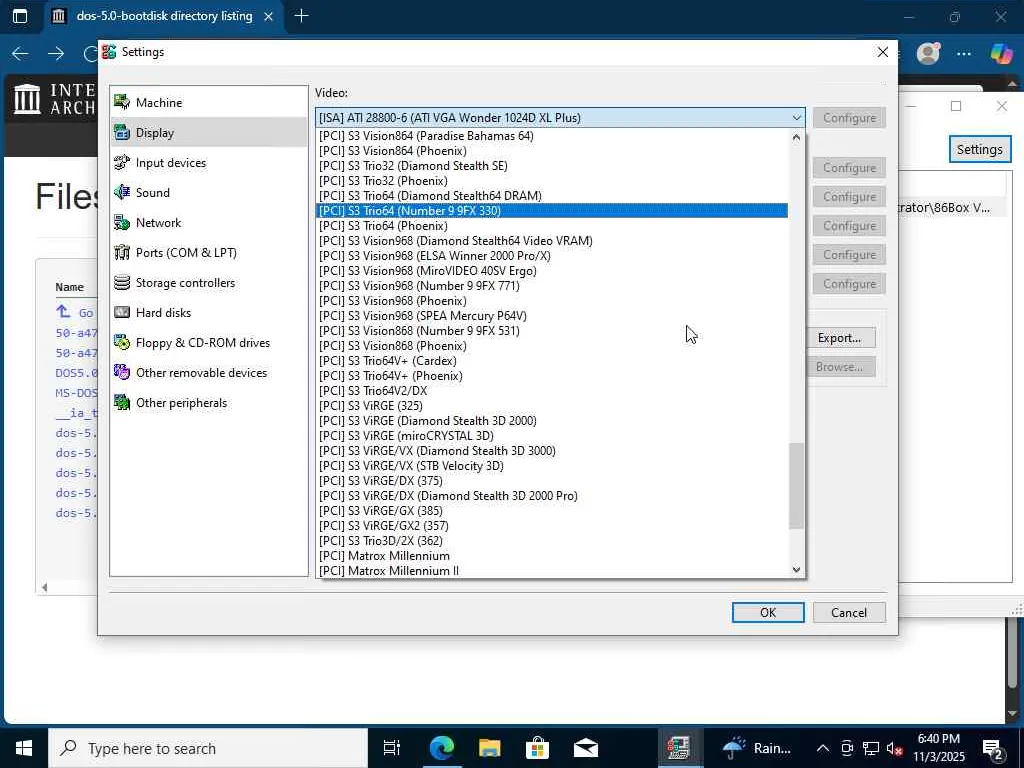Select S3 ViRGE (miroCRYSTAL 3D)
Viewport: 1024px width, 768px height.
[552, 436]
